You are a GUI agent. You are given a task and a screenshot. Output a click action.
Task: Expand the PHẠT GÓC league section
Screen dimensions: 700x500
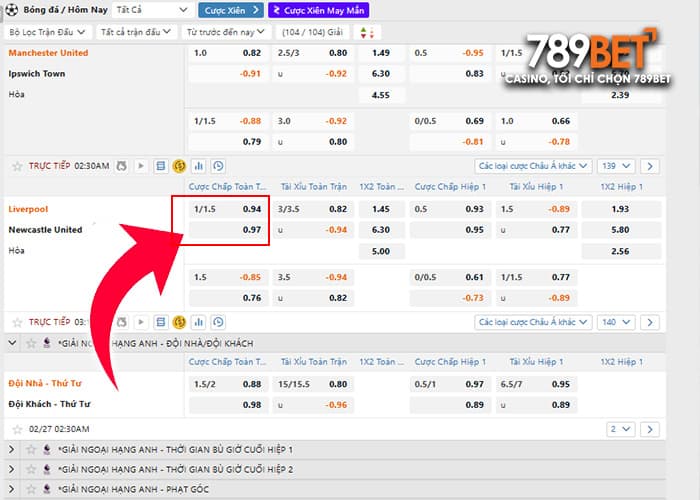coord(12,489)
